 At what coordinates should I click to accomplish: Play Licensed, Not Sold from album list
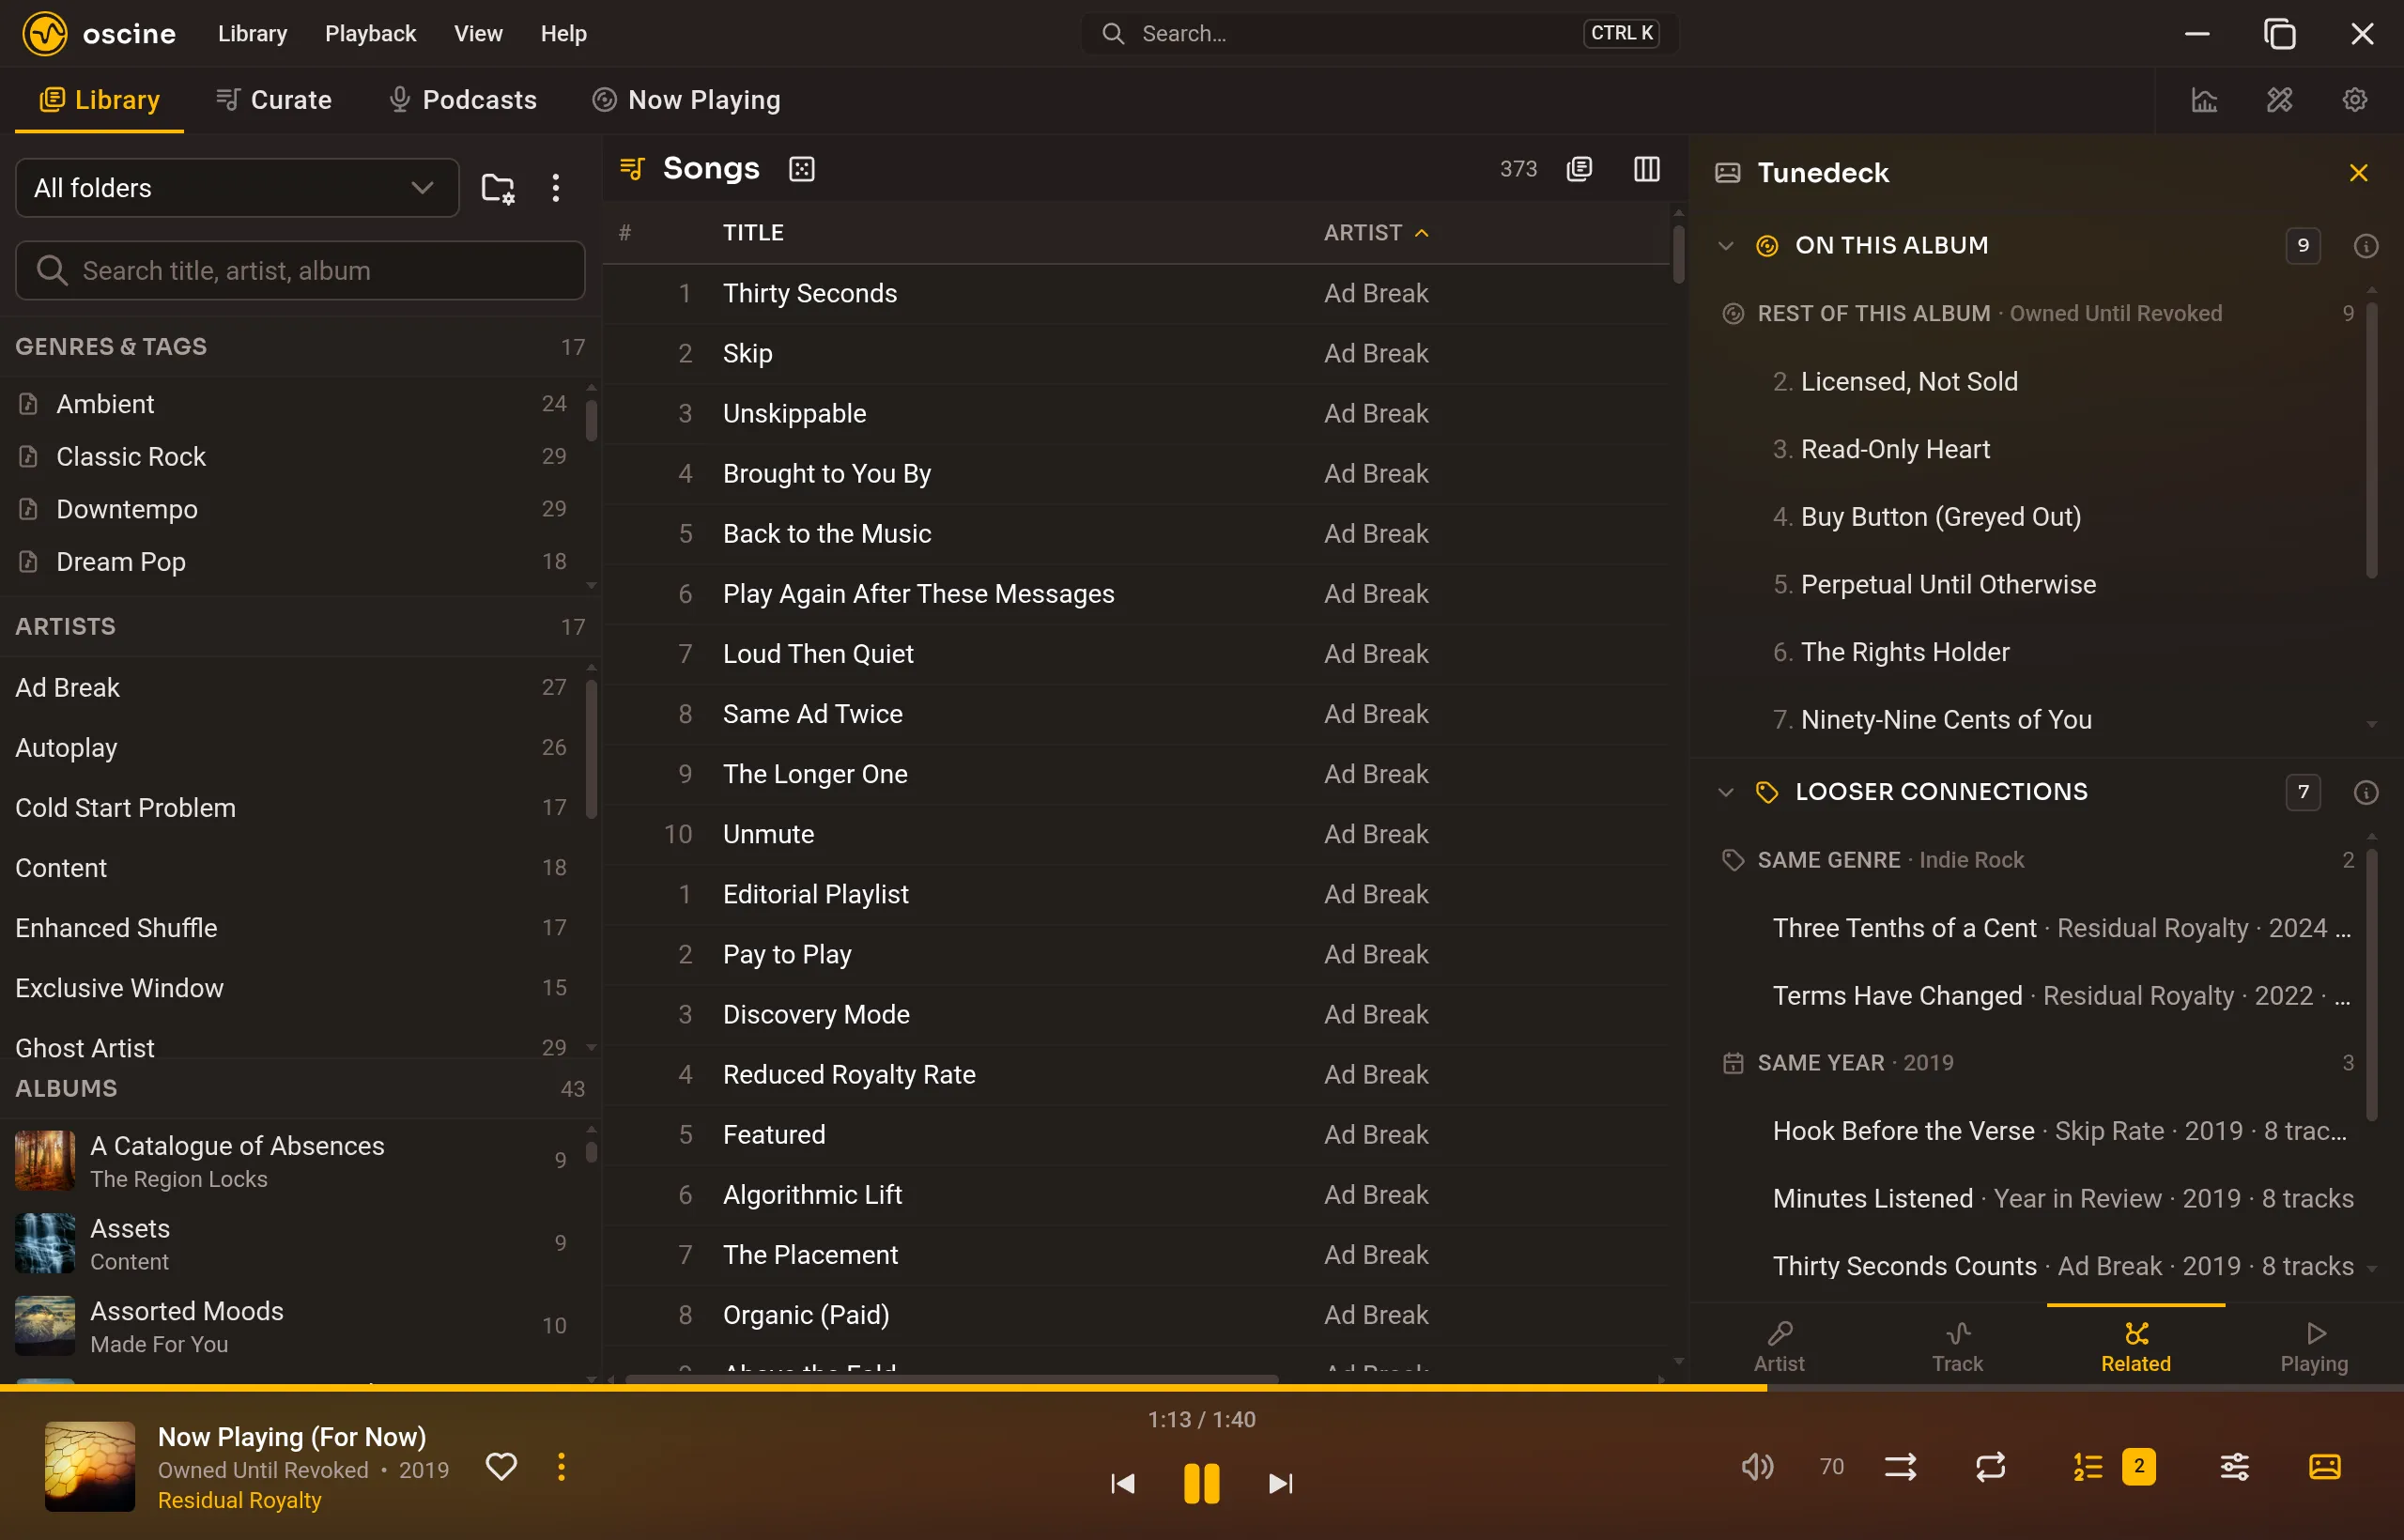tap(2030, 382)
